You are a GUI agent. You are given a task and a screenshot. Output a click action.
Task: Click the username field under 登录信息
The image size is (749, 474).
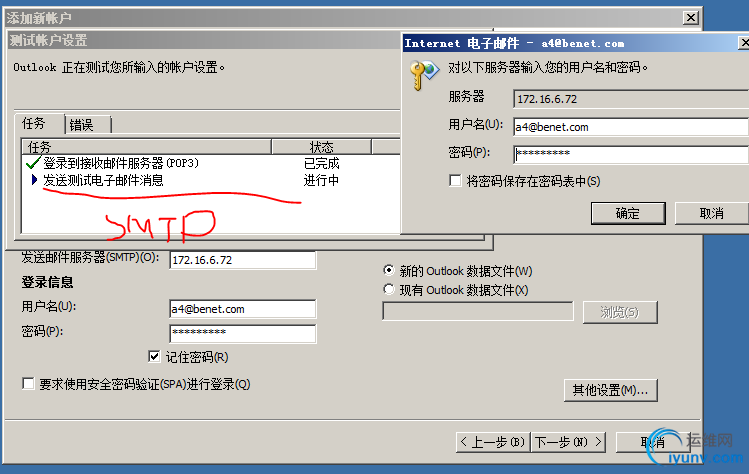(243, 309)
